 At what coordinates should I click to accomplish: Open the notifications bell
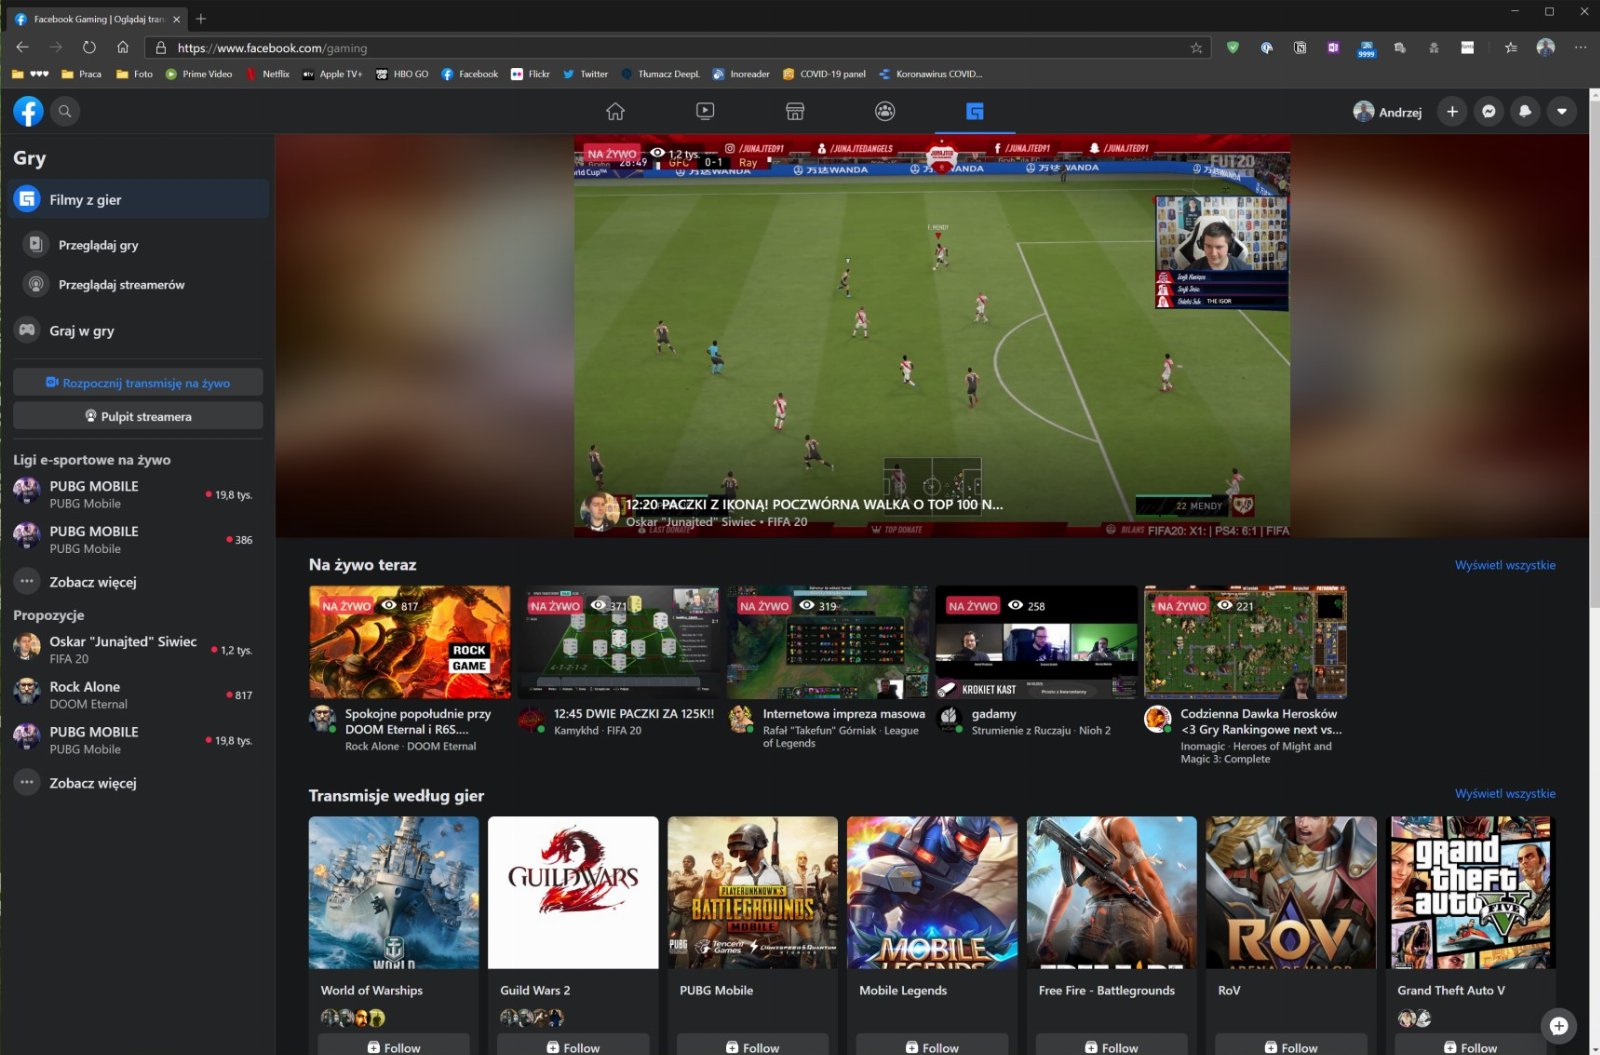click(x=1525, y=111)
